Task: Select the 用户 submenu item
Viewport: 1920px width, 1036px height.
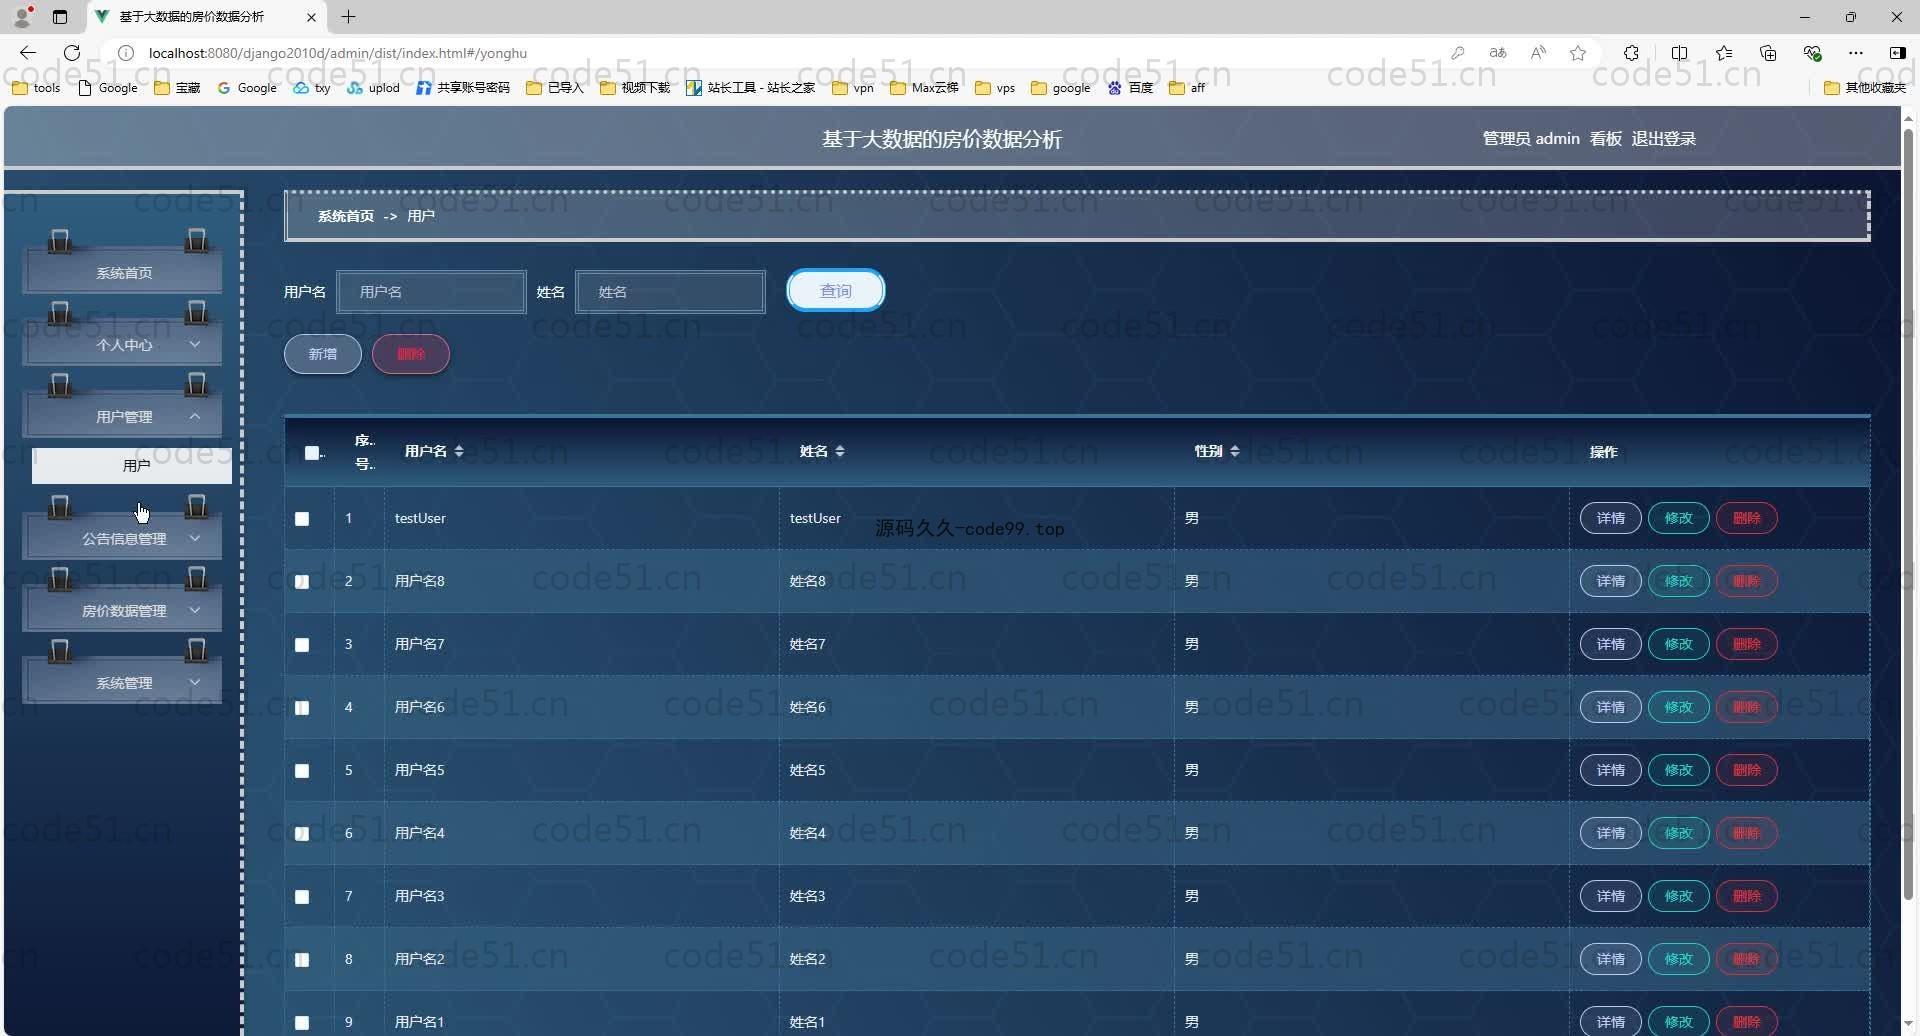Action: [x=132, y=465]
